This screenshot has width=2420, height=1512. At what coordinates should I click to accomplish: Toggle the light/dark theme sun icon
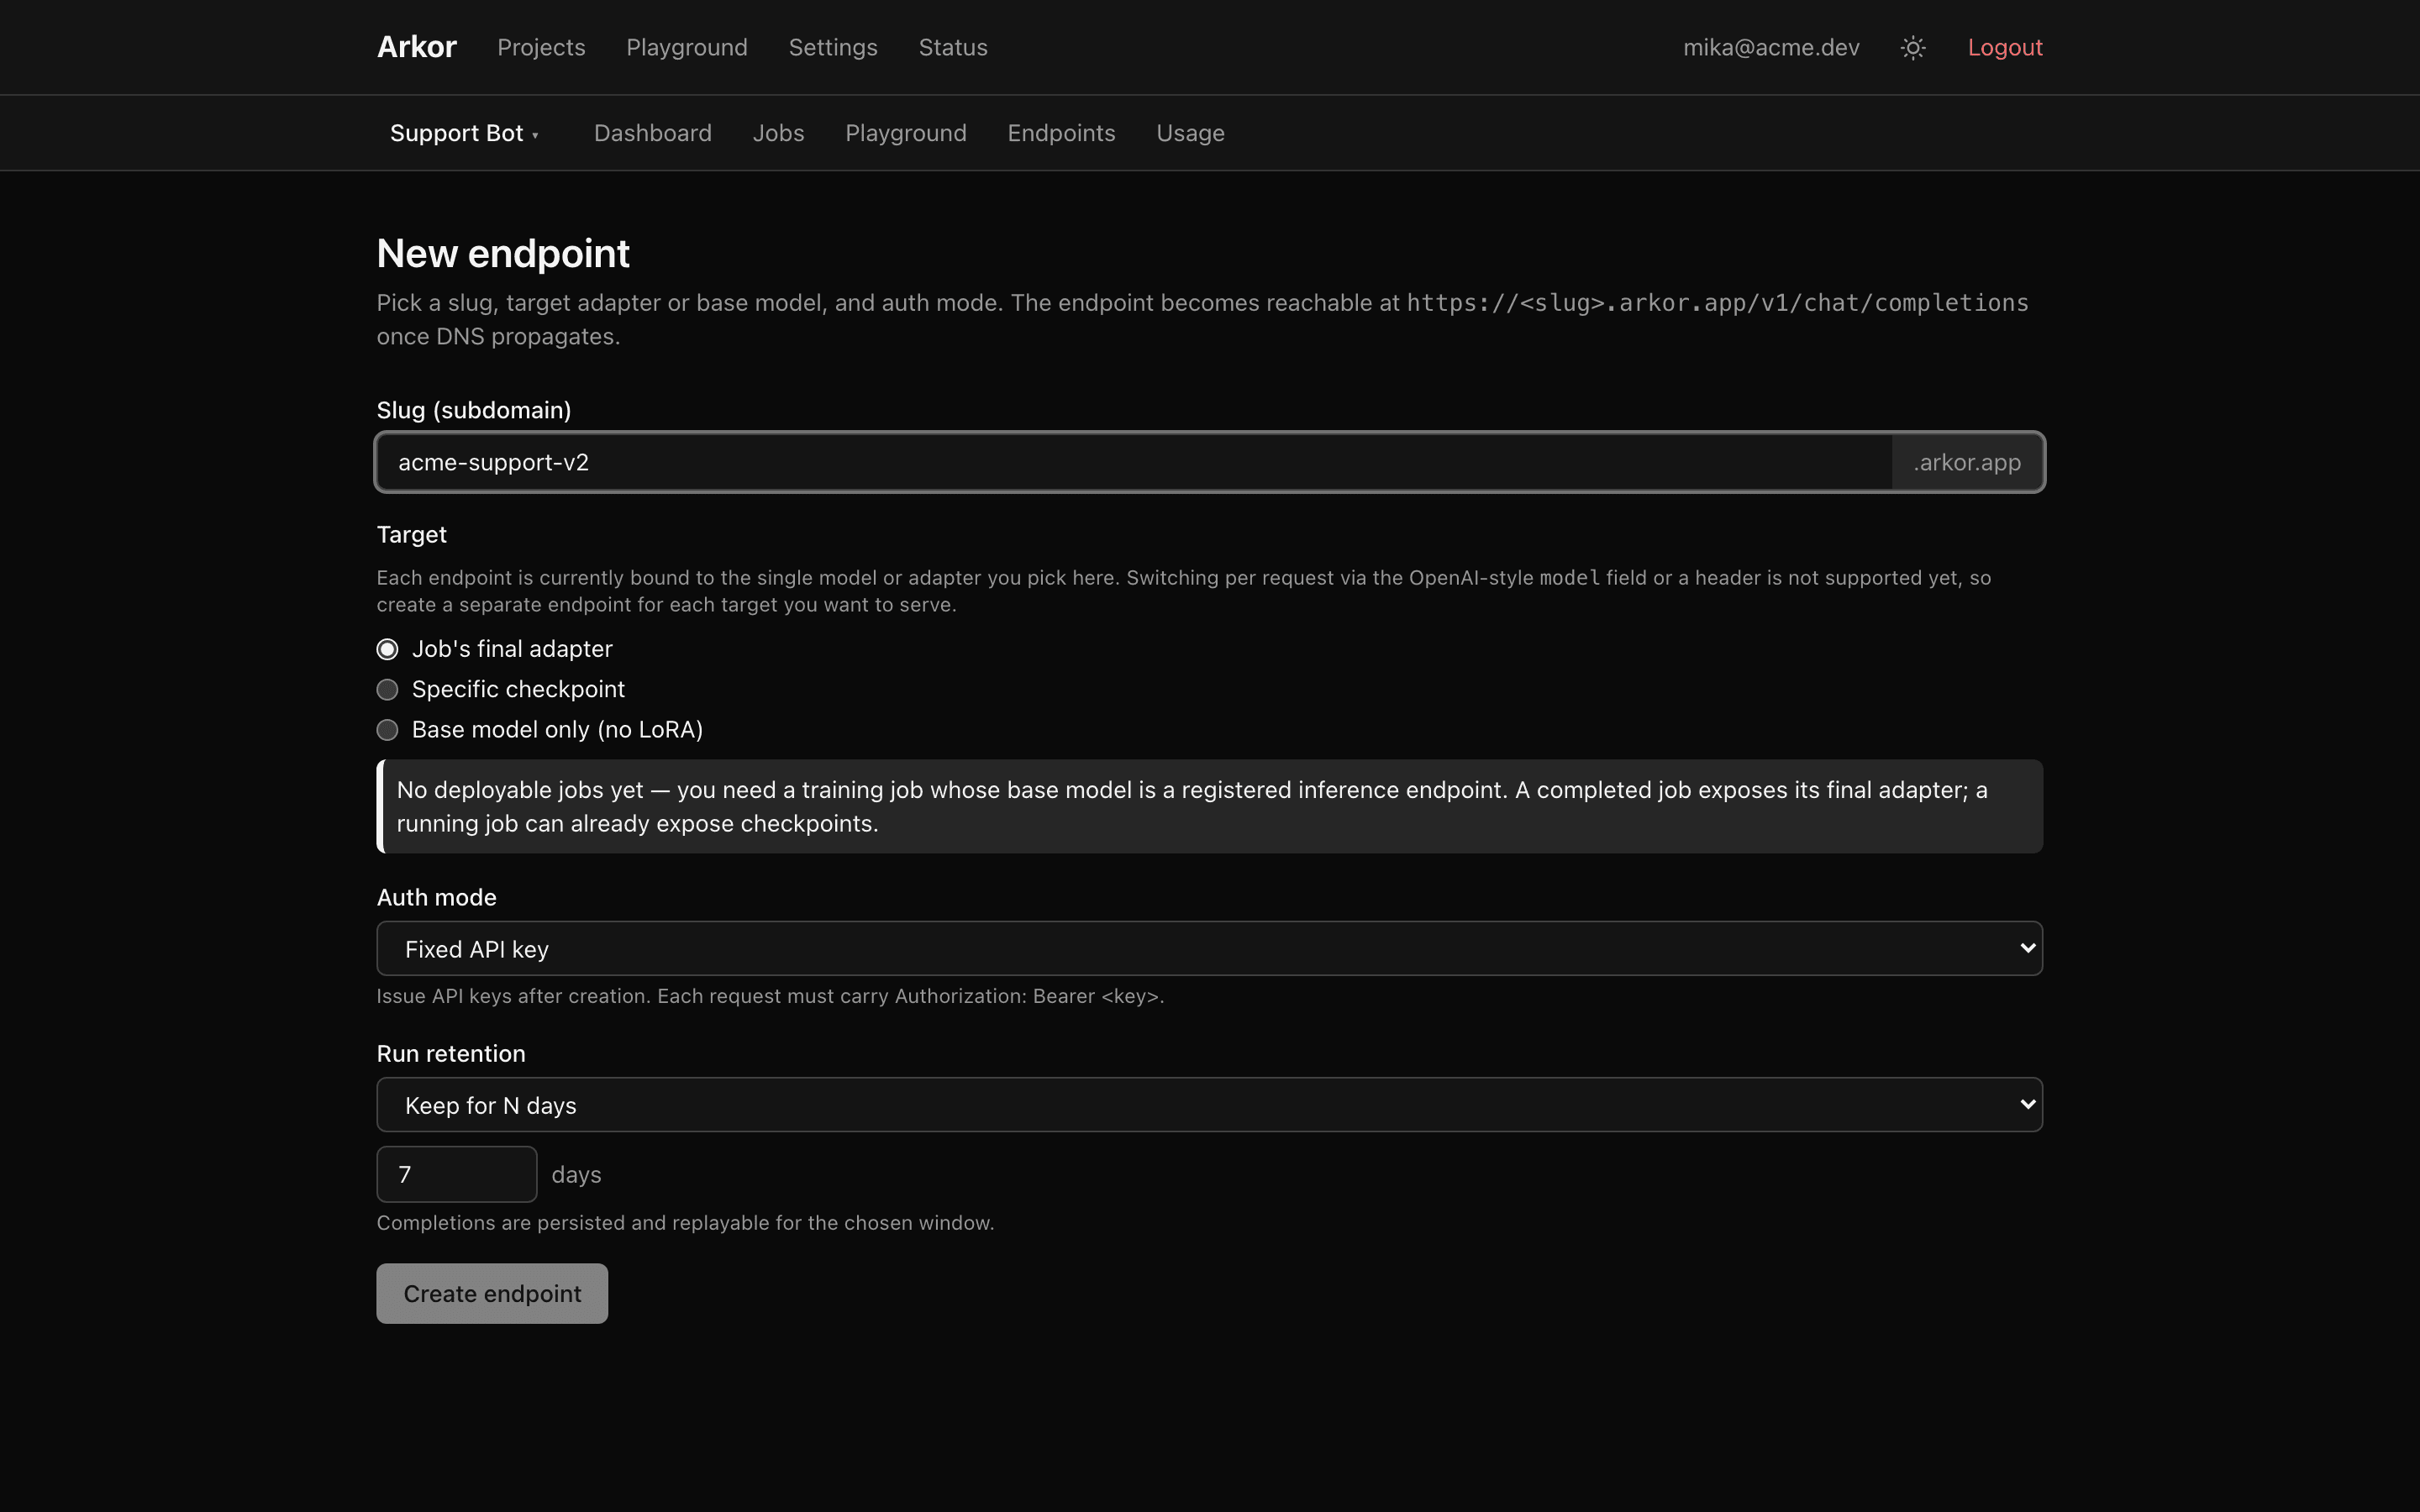pos(1912,48)
